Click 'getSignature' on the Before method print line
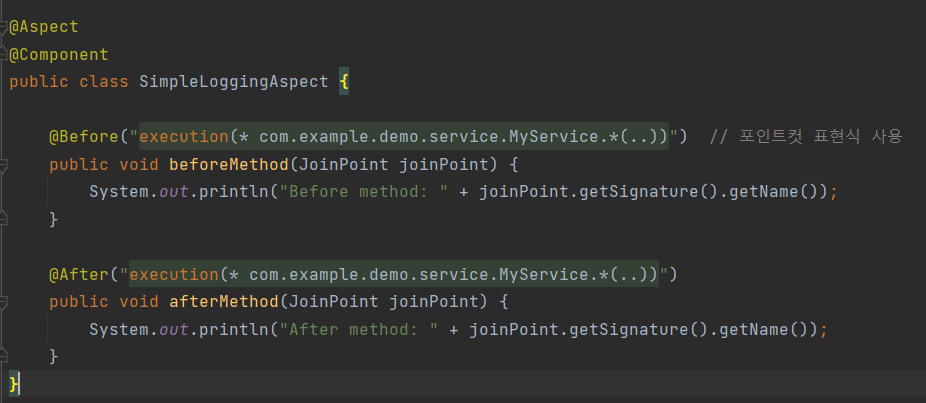 [639, 191]
